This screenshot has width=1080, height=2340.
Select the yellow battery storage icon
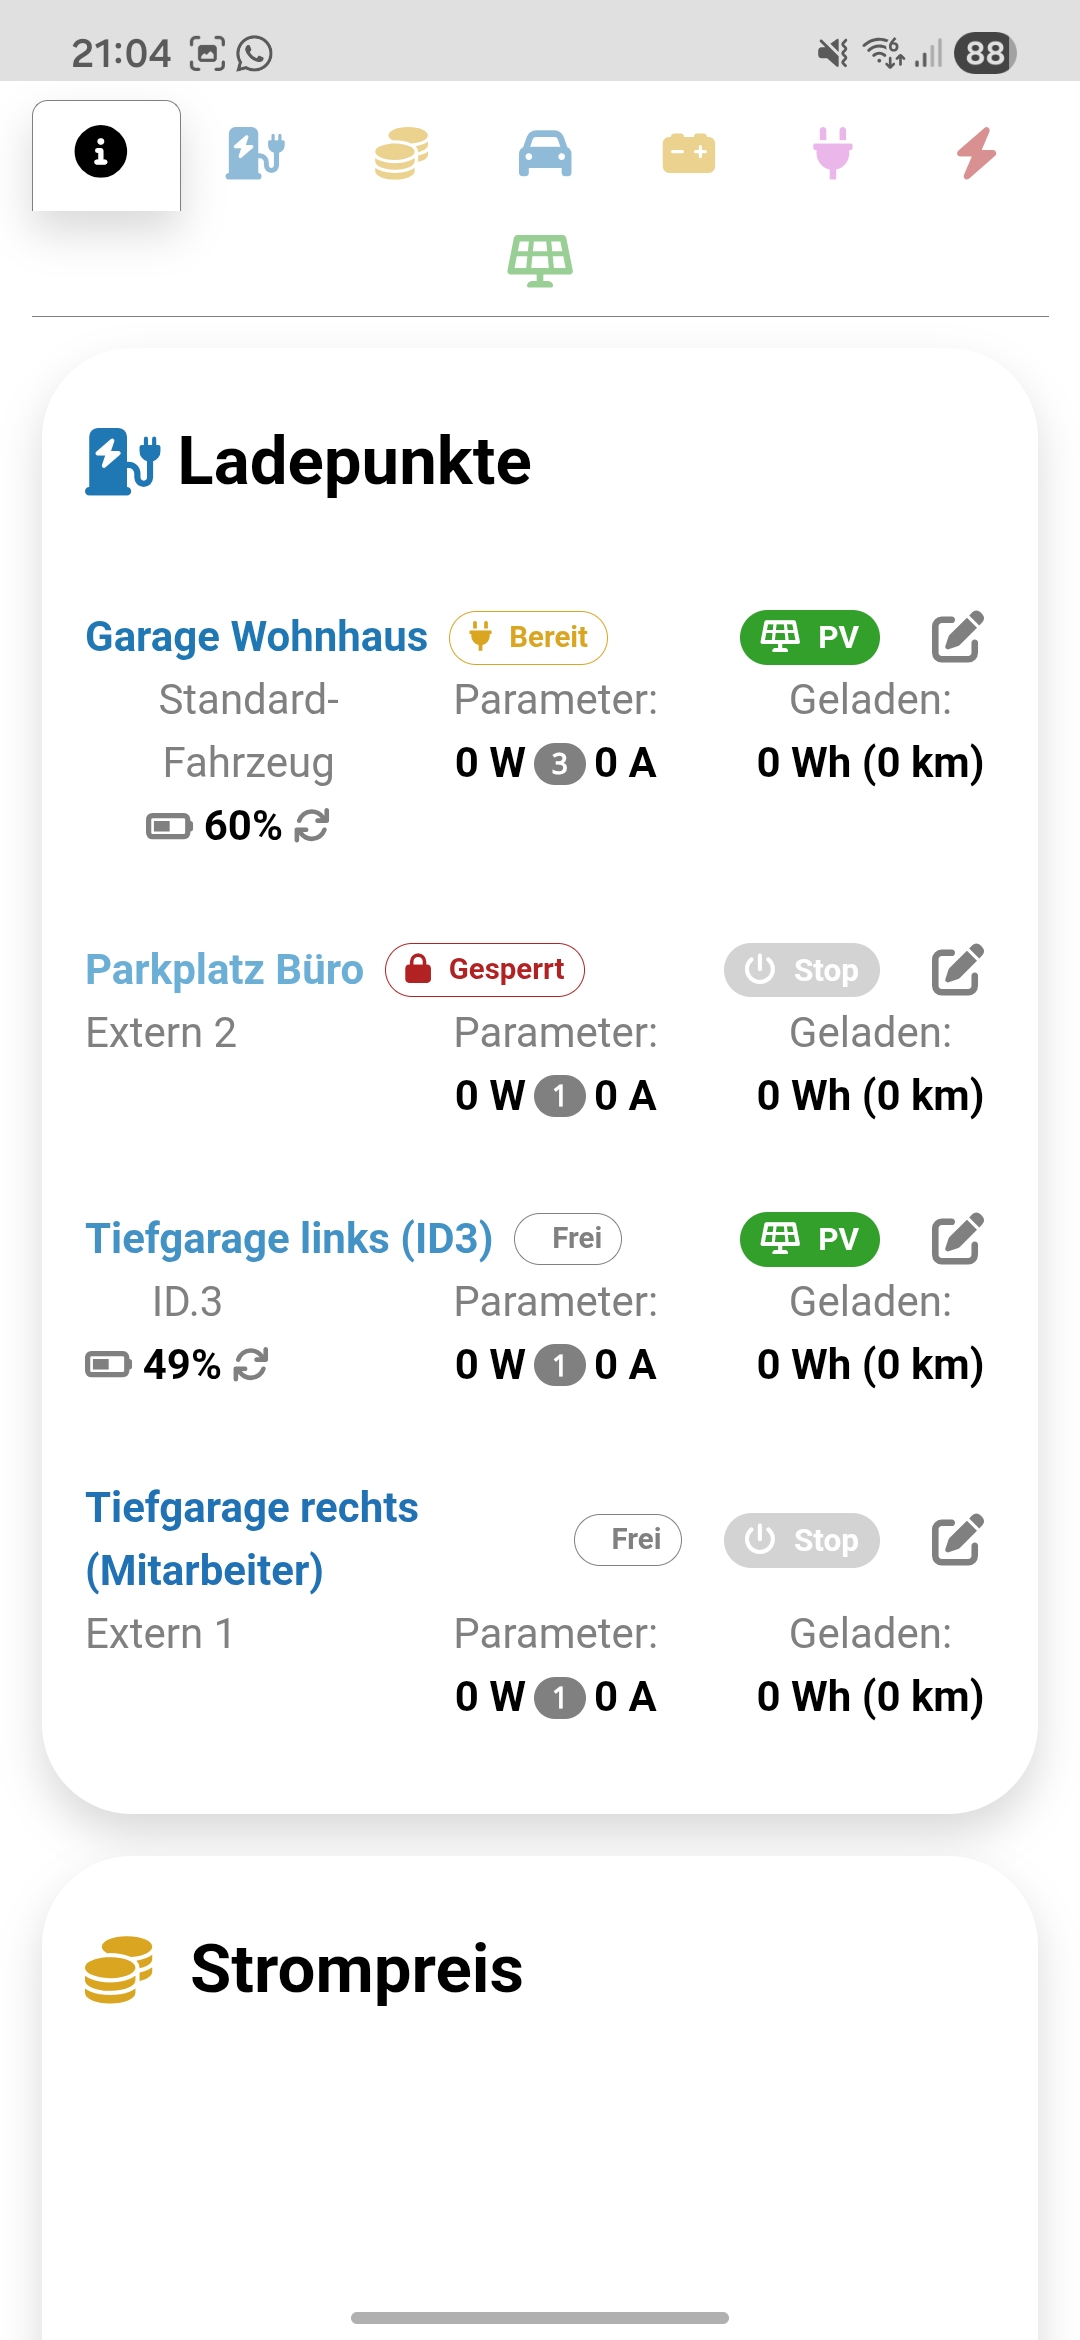pyautogui.click(x=689, y=154)
